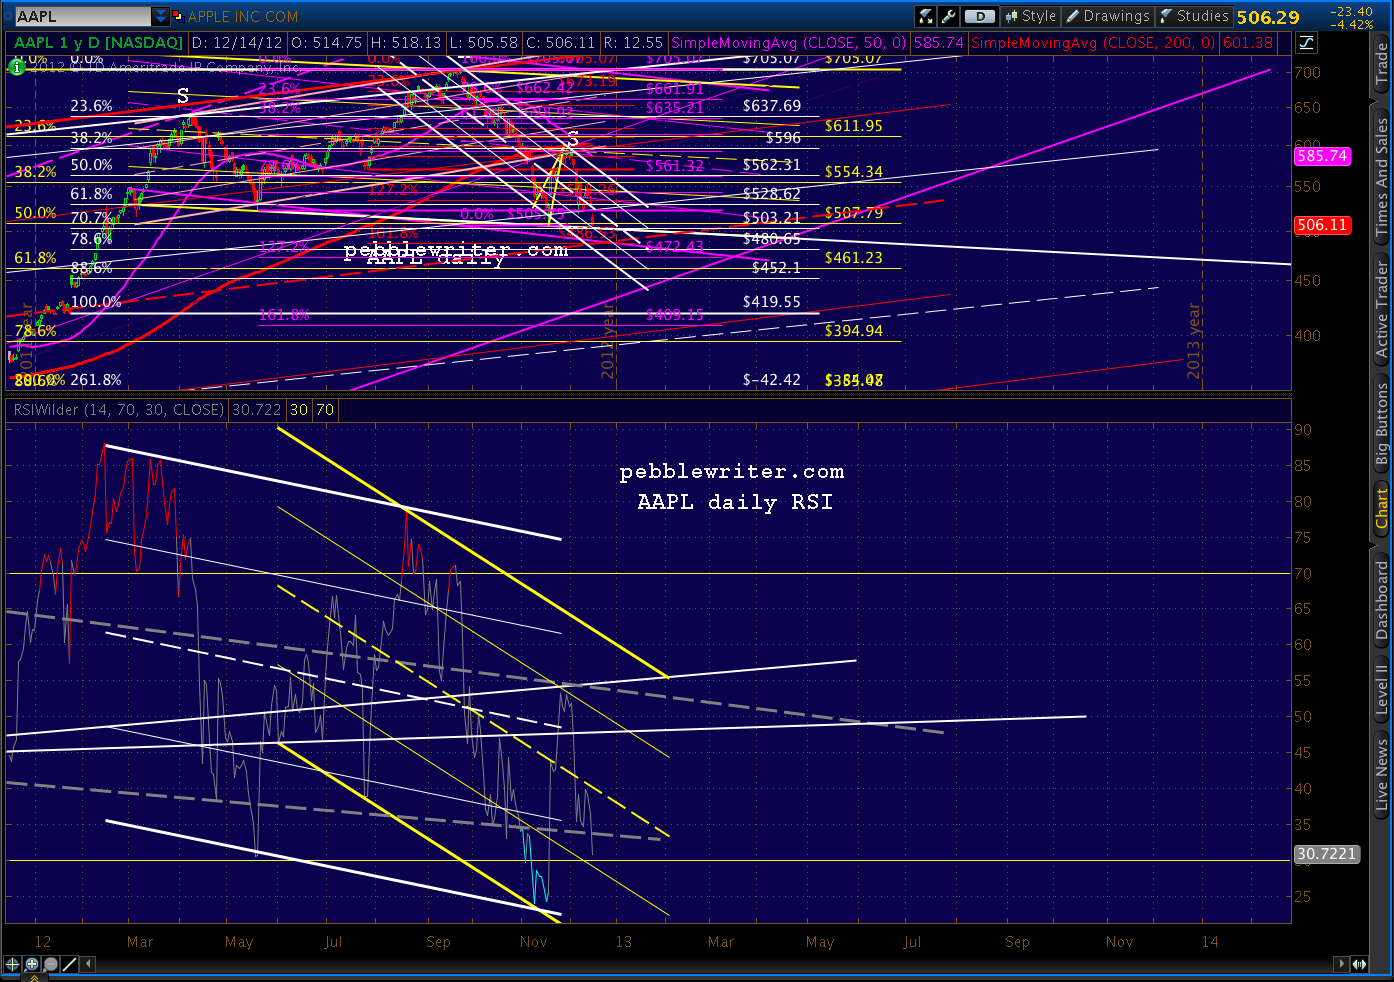Click the green info icon on the price chart
1394x982 pixels.
[x=17, y=67]
